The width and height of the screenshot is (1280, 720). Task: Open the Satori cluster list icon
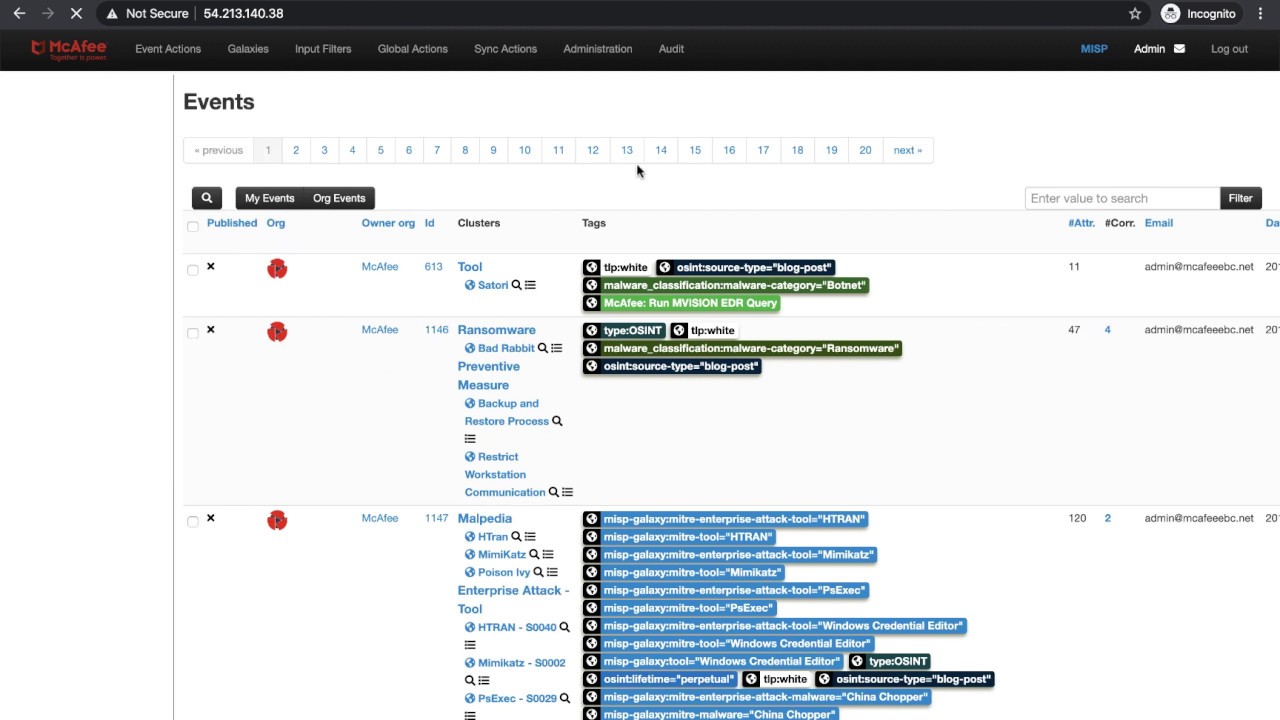click(x=530, y=285)
